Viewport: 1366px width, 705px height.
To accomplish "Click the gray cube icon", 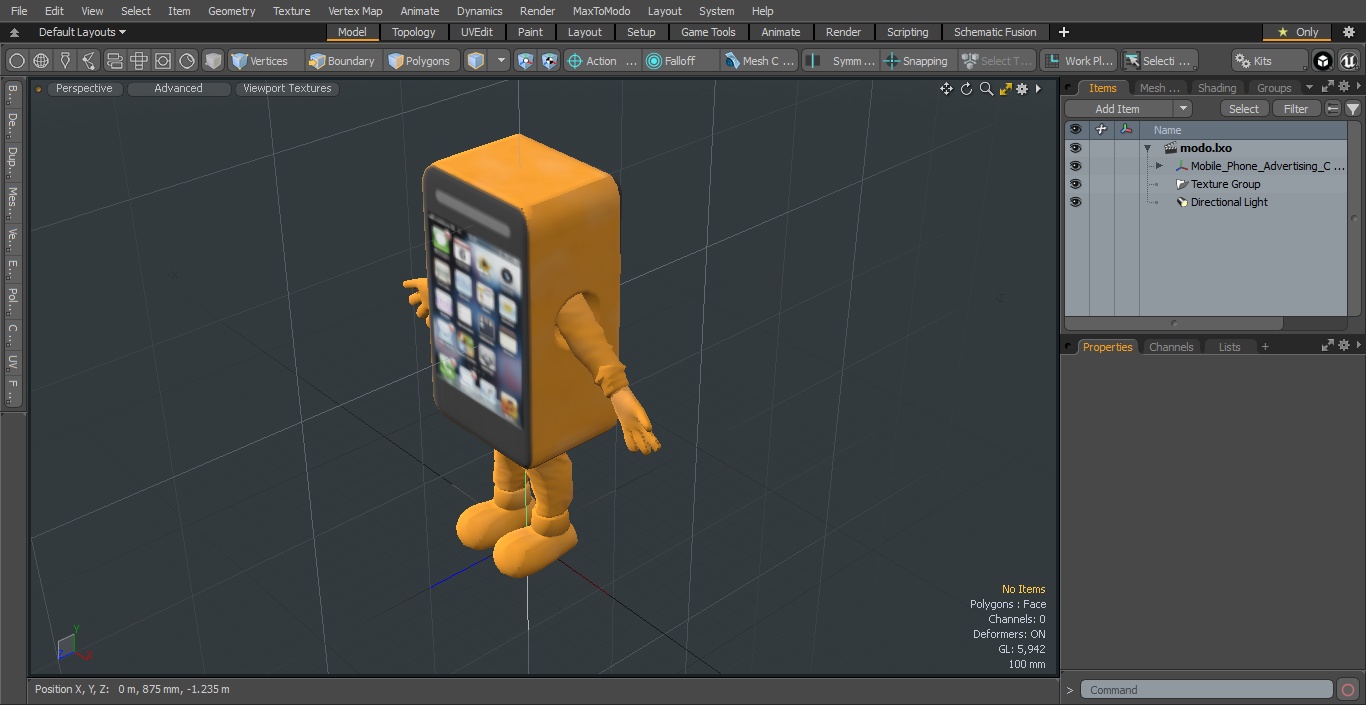I will tap(213, 61).
